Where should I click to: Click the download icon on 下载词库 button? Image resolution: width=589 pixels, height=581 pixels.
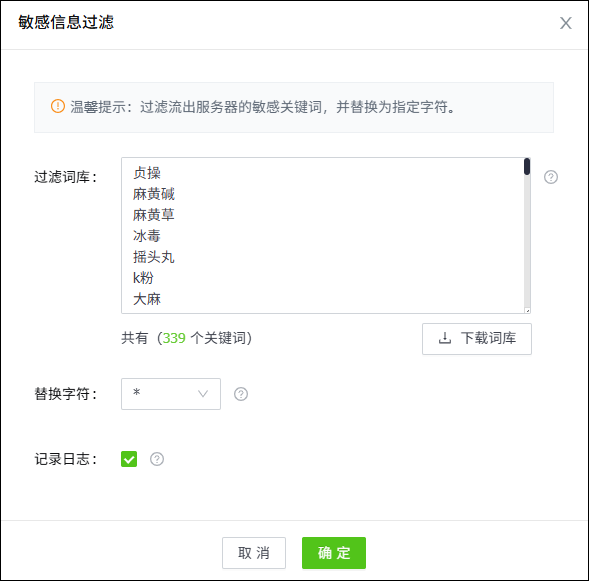(x=445, y=338)
